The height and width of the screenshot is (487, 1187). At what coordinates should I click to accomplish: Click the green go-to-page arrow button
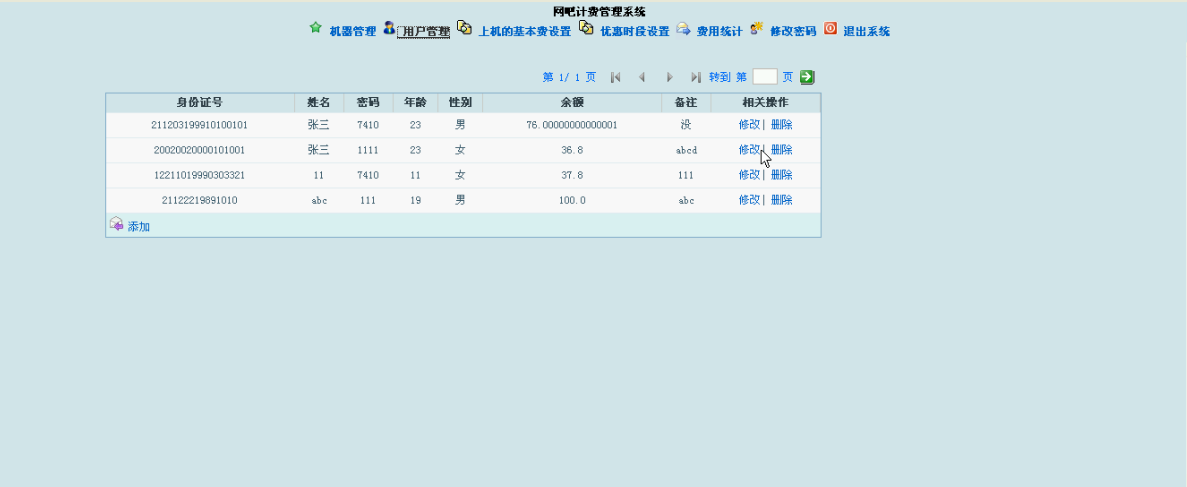tap(807, 76)
